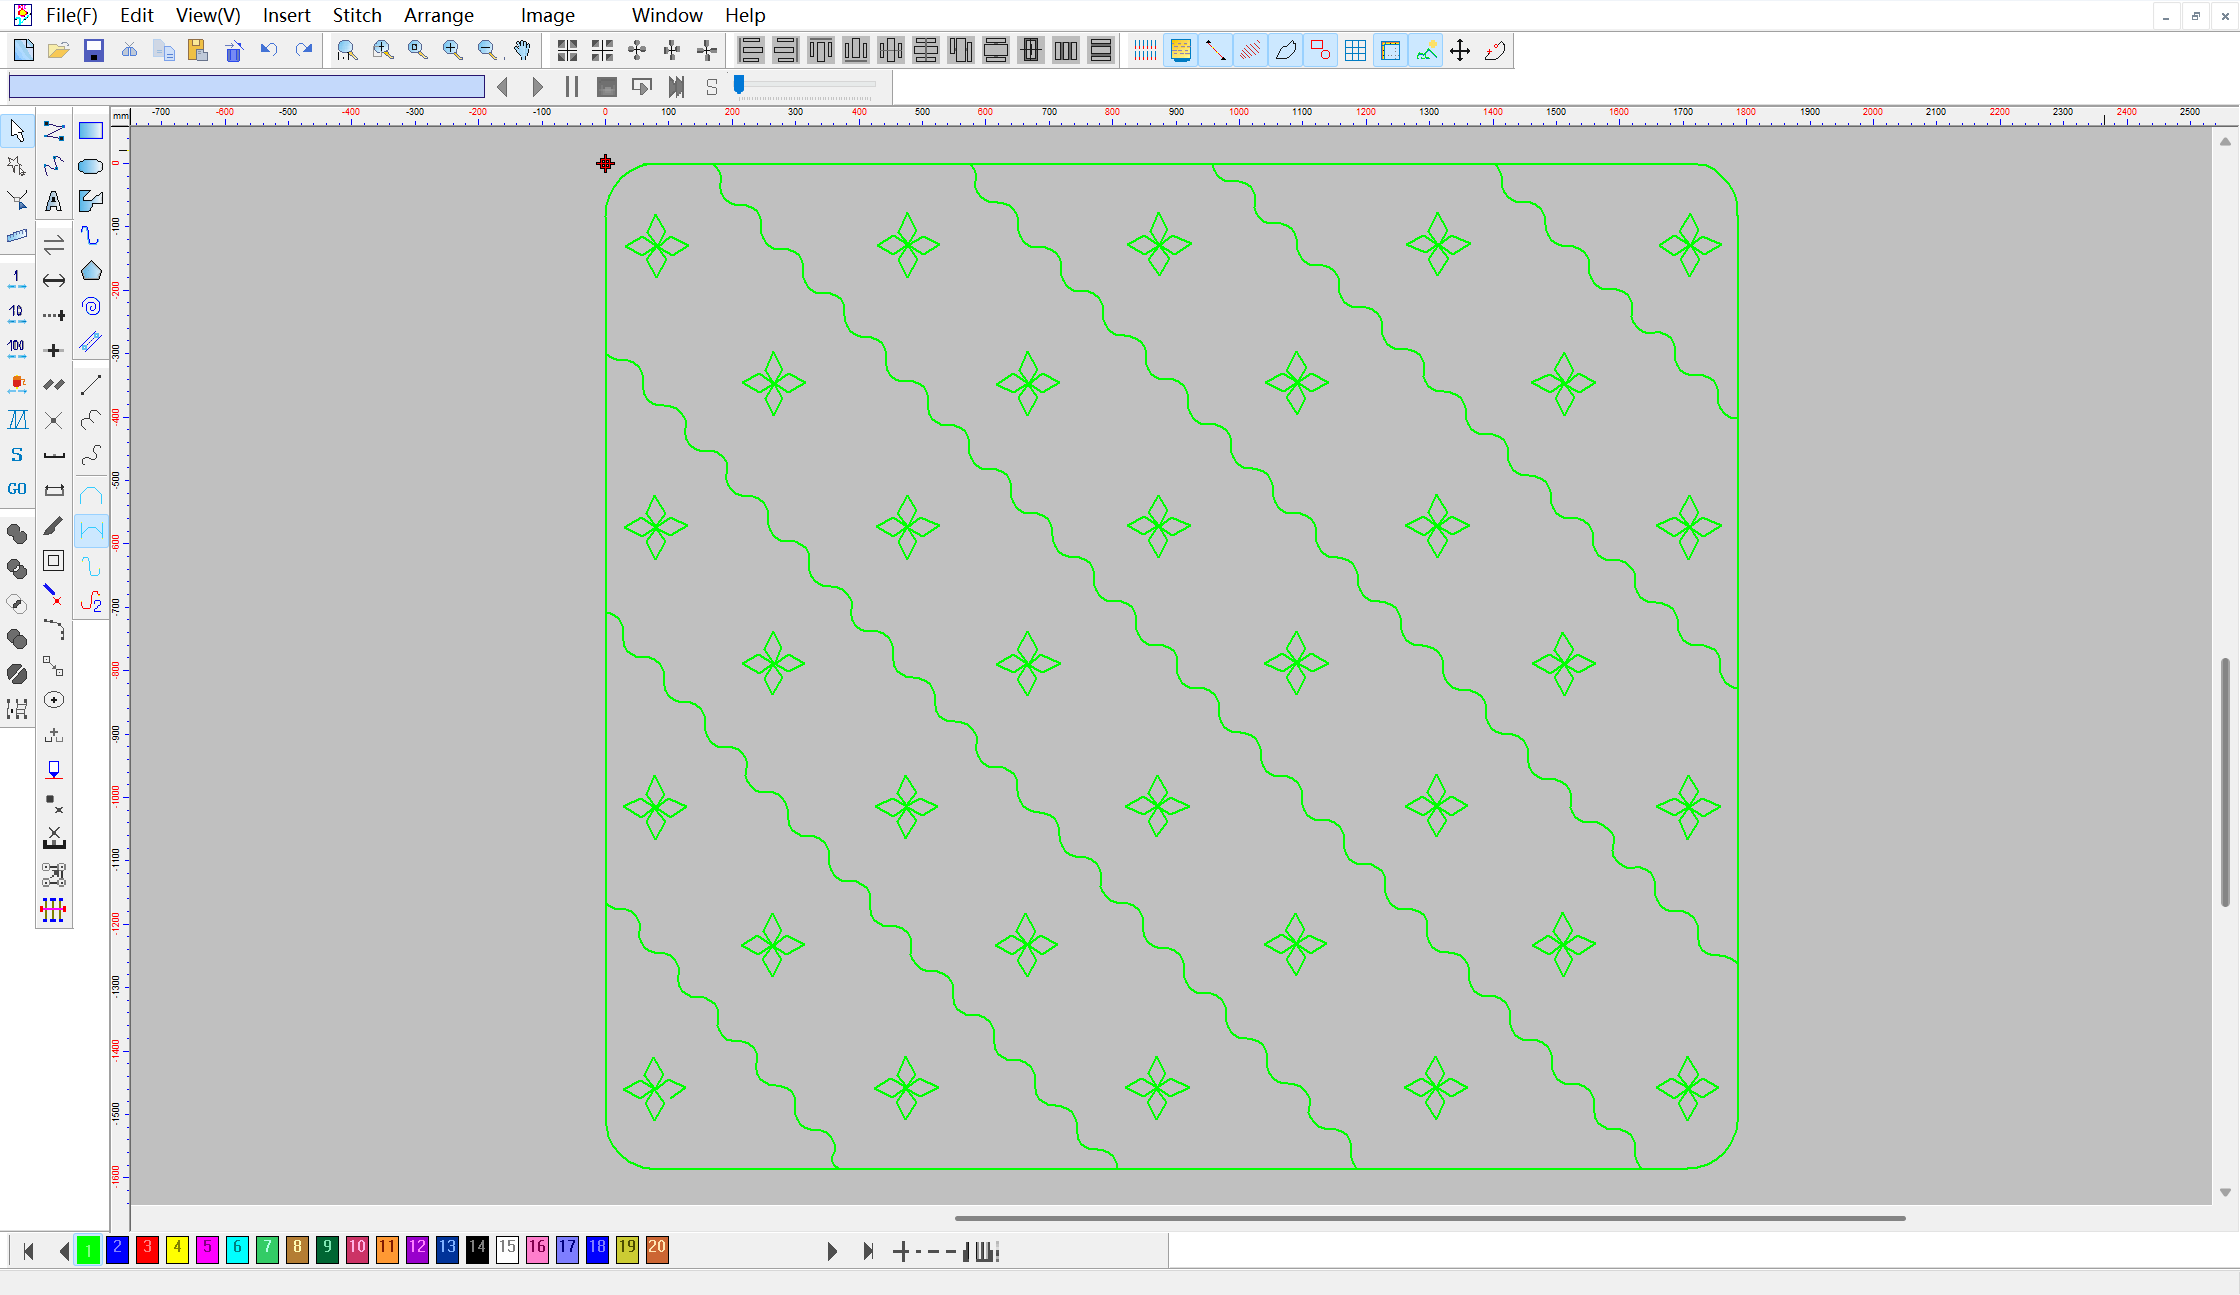Pause the stitch simulation
This screenshot has width=2240, height=1295.
572,87
